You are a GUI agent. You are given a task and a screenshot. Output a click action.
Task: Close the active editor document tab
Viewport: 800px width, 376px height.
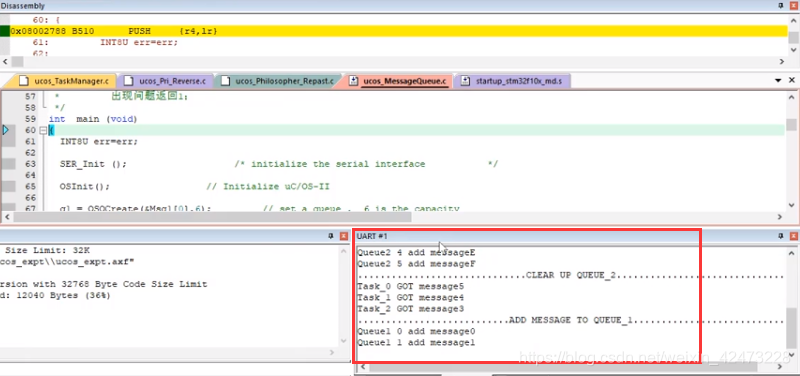pos(792,81)
